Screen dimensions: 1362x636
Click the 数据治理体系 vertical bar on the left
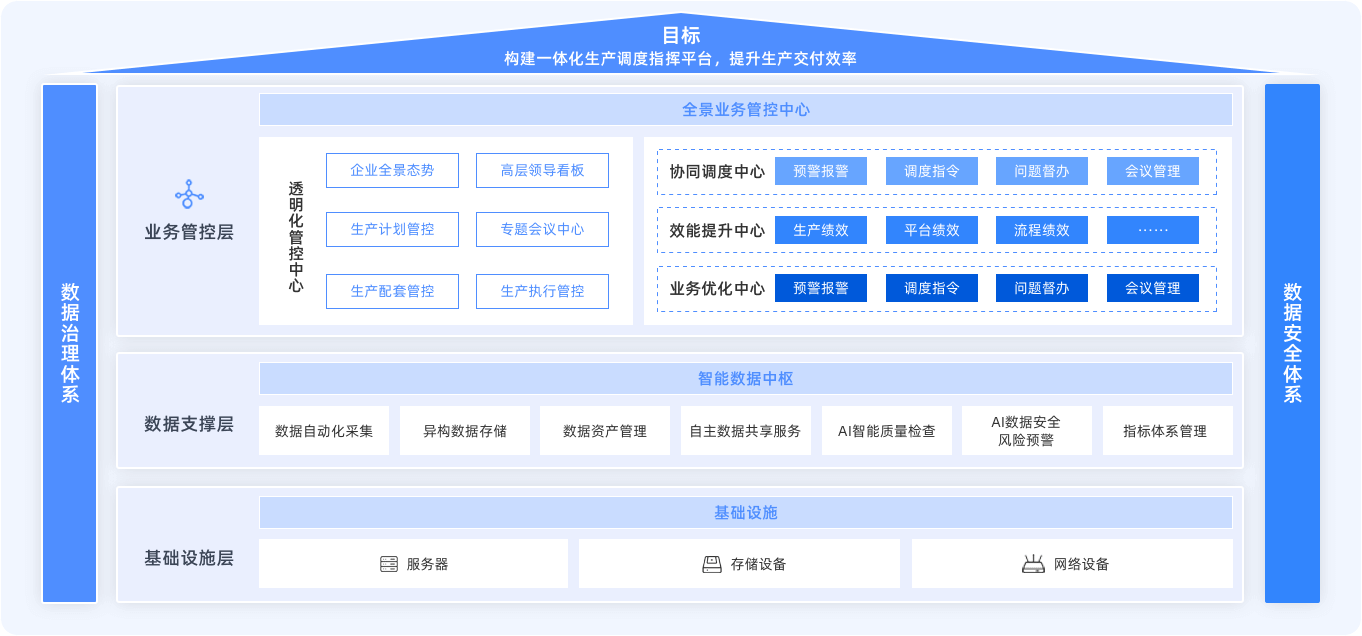tap(70, 343)
